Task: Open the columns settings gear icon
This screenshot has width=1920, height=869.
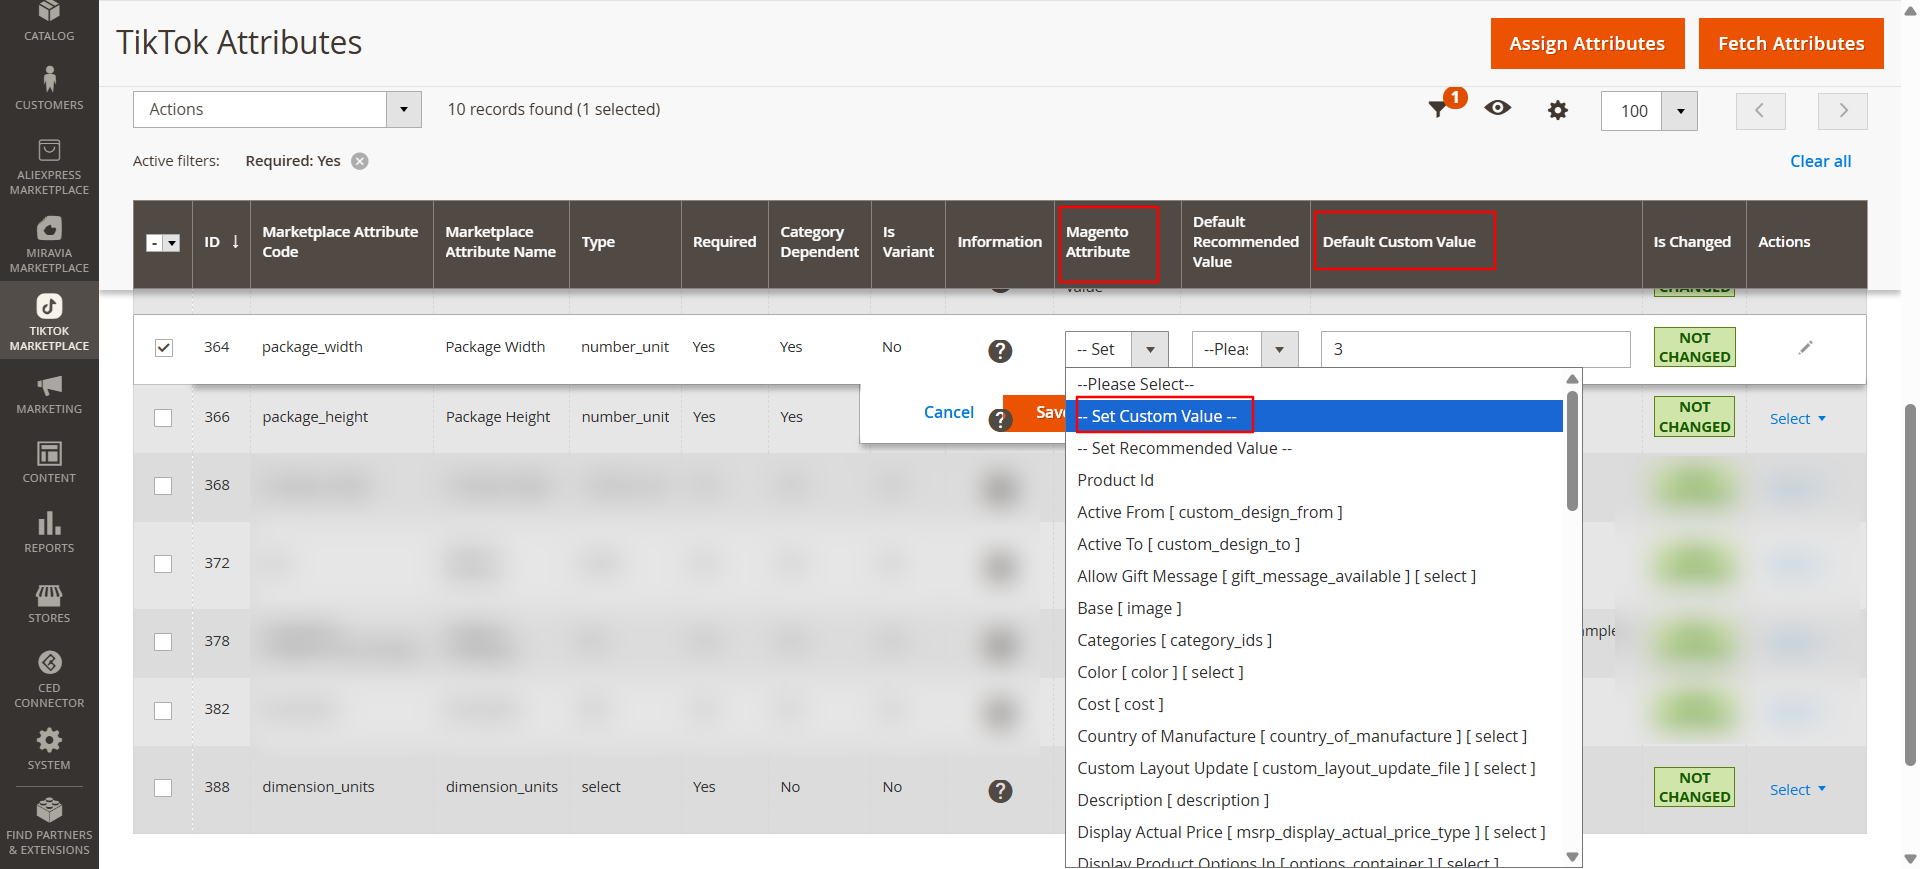Action: [x=1557, y=110]
